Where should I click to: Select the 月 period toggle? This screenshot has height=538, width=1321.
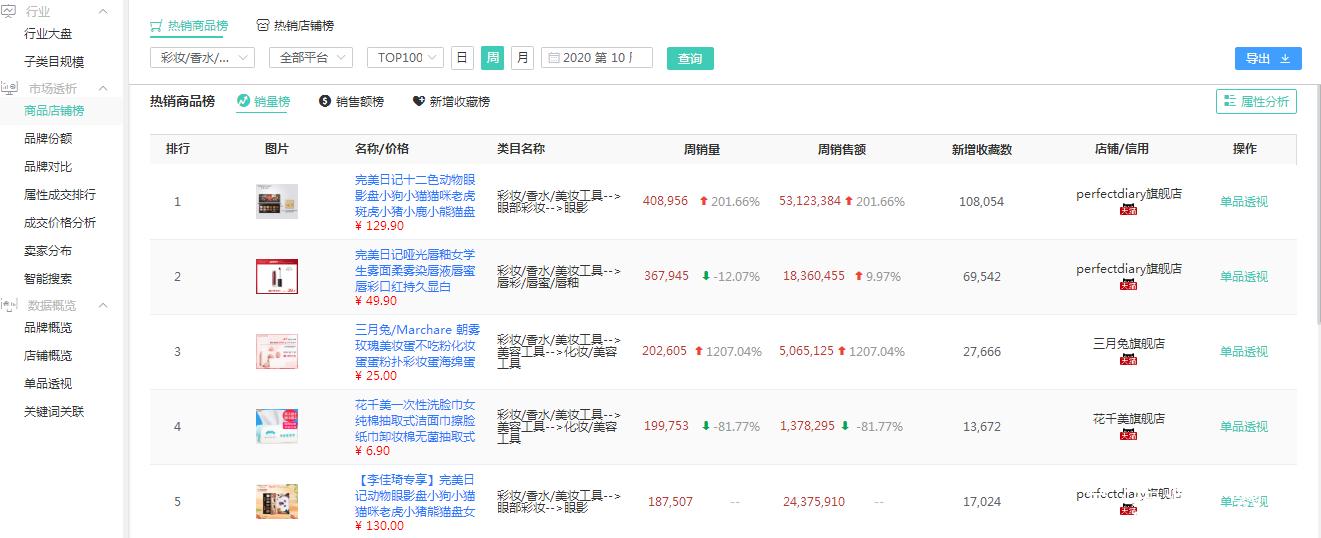[522, 58]
